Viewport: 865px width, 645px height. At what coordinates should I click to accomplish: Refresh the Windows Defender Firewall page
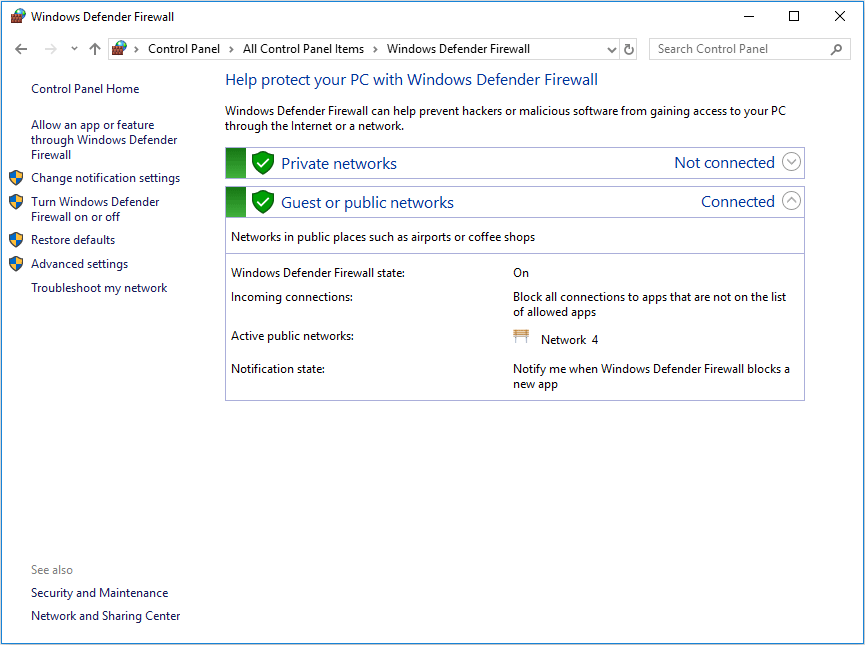[628, 50]
